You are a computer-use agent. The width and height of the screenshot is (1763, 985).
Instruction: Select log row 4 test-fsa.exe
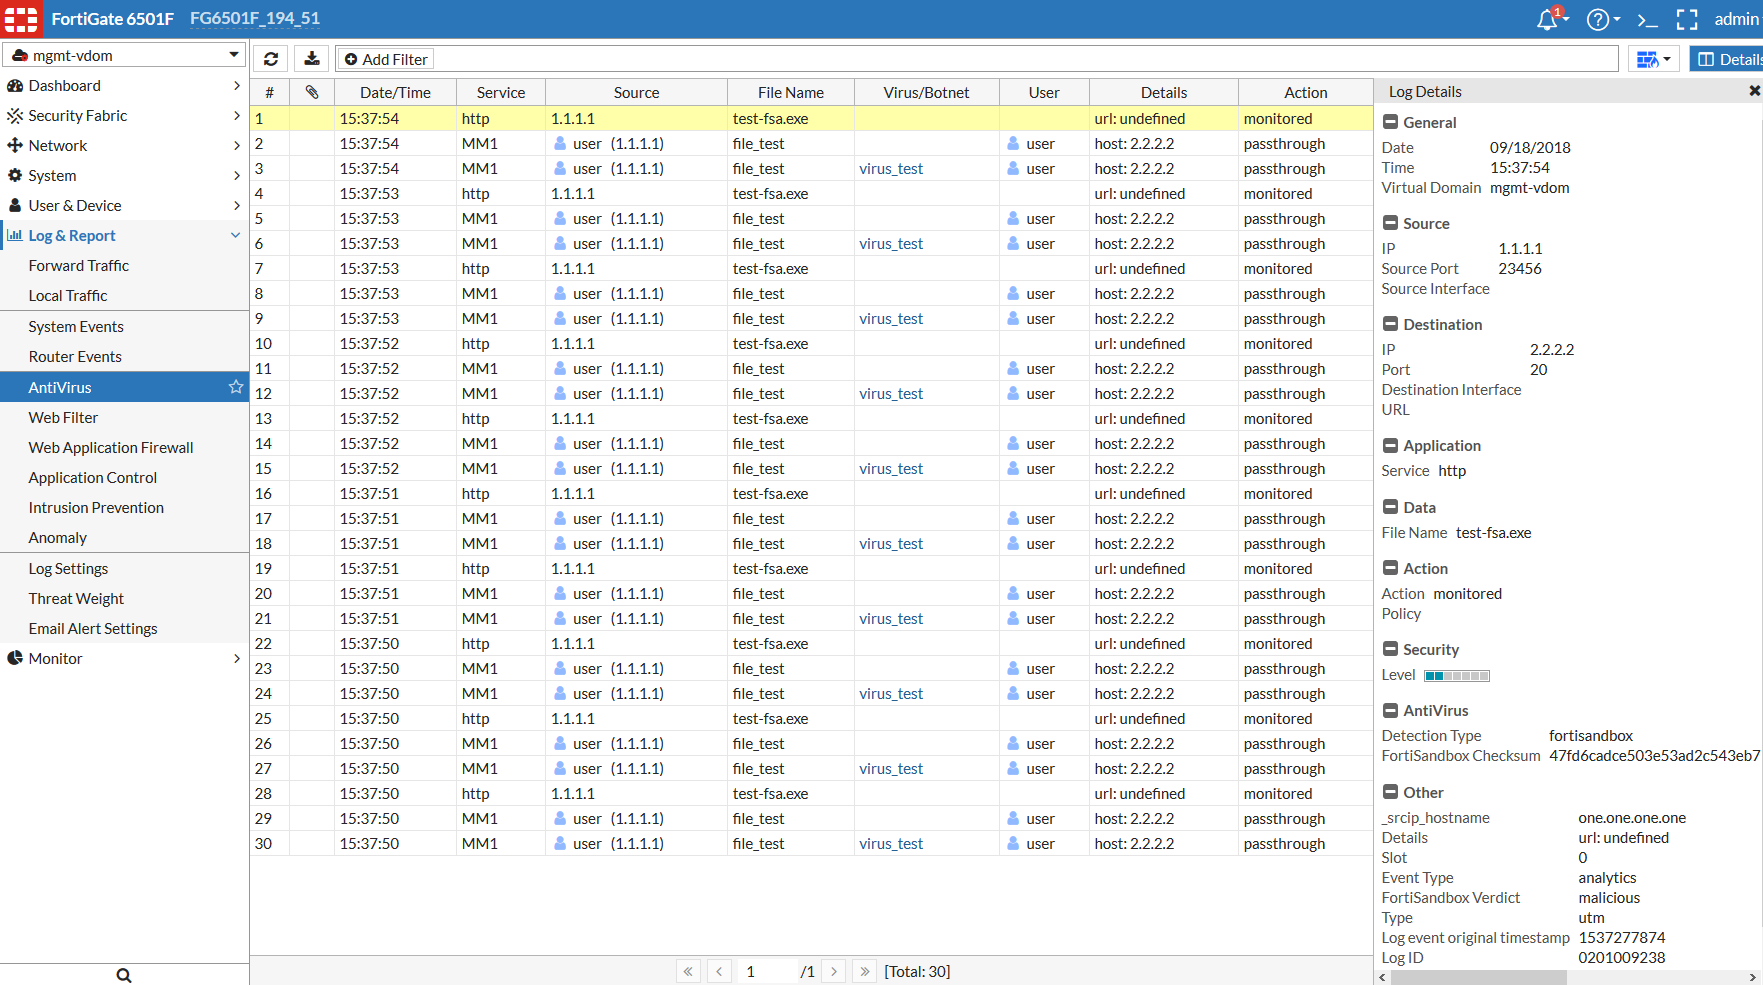(811, 194)
